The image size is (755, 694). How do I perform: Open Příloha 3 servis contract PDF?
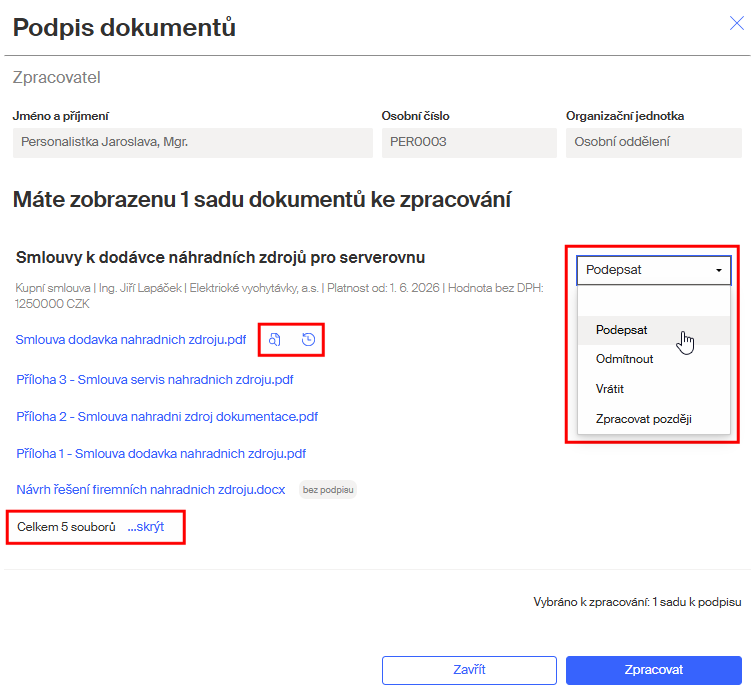click(x=155, y=380)
